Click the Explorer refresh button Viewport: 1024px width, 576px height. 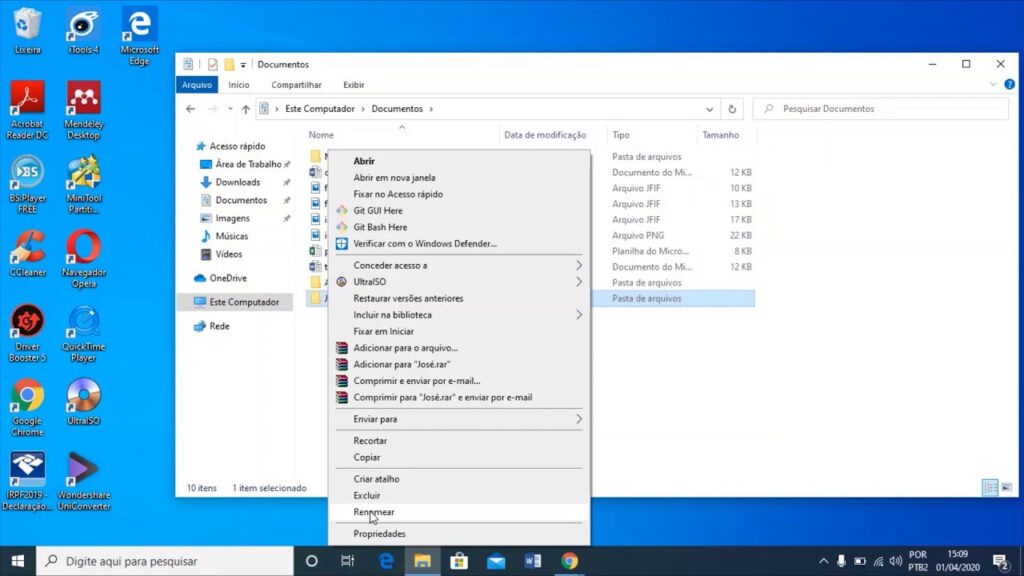732,109
